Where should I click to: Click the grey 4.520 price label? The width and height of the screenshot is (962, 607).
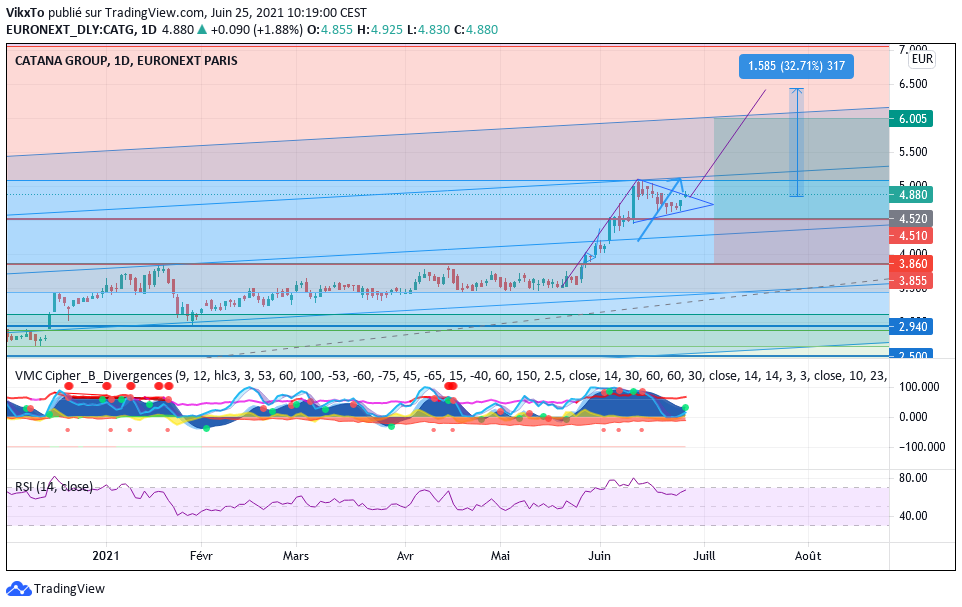point(911,218)
